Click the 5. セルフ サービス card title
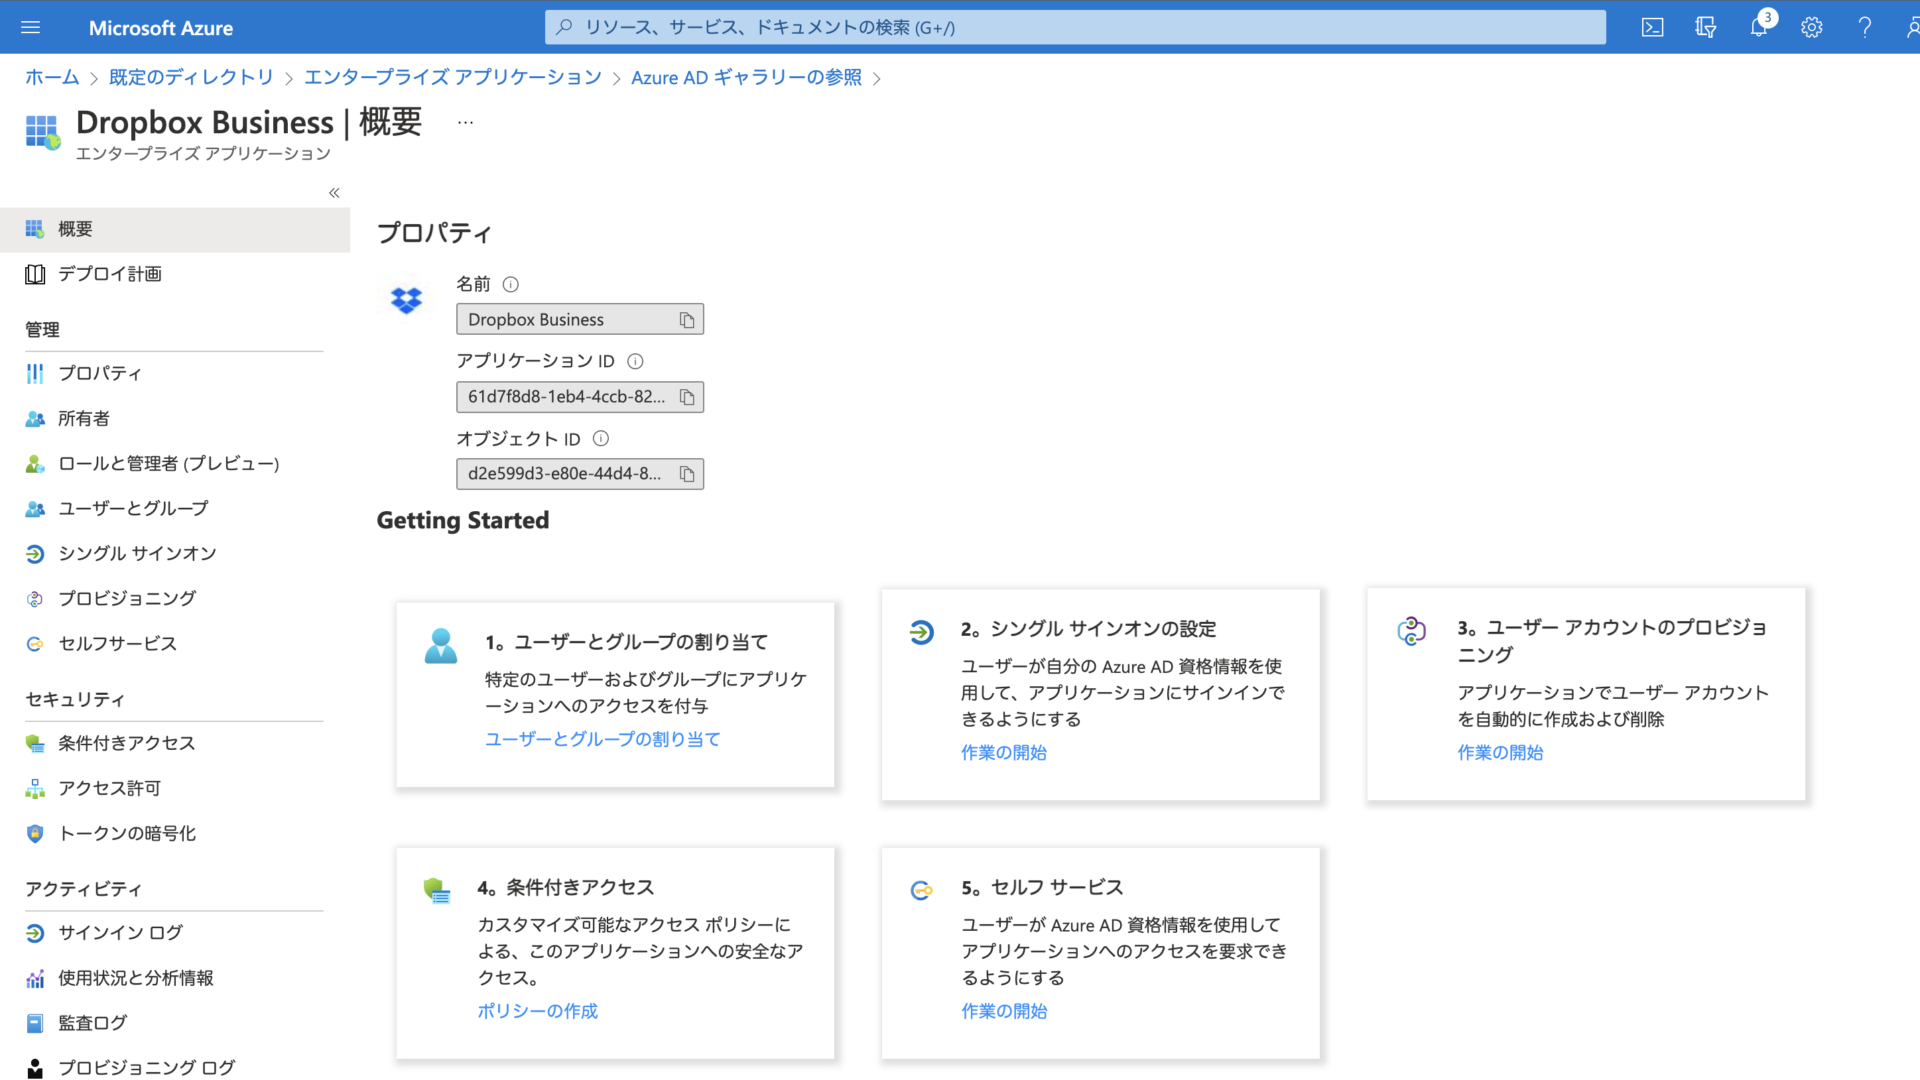Viewport: 1920px width, 1080px height. [x=1042, y=888]
